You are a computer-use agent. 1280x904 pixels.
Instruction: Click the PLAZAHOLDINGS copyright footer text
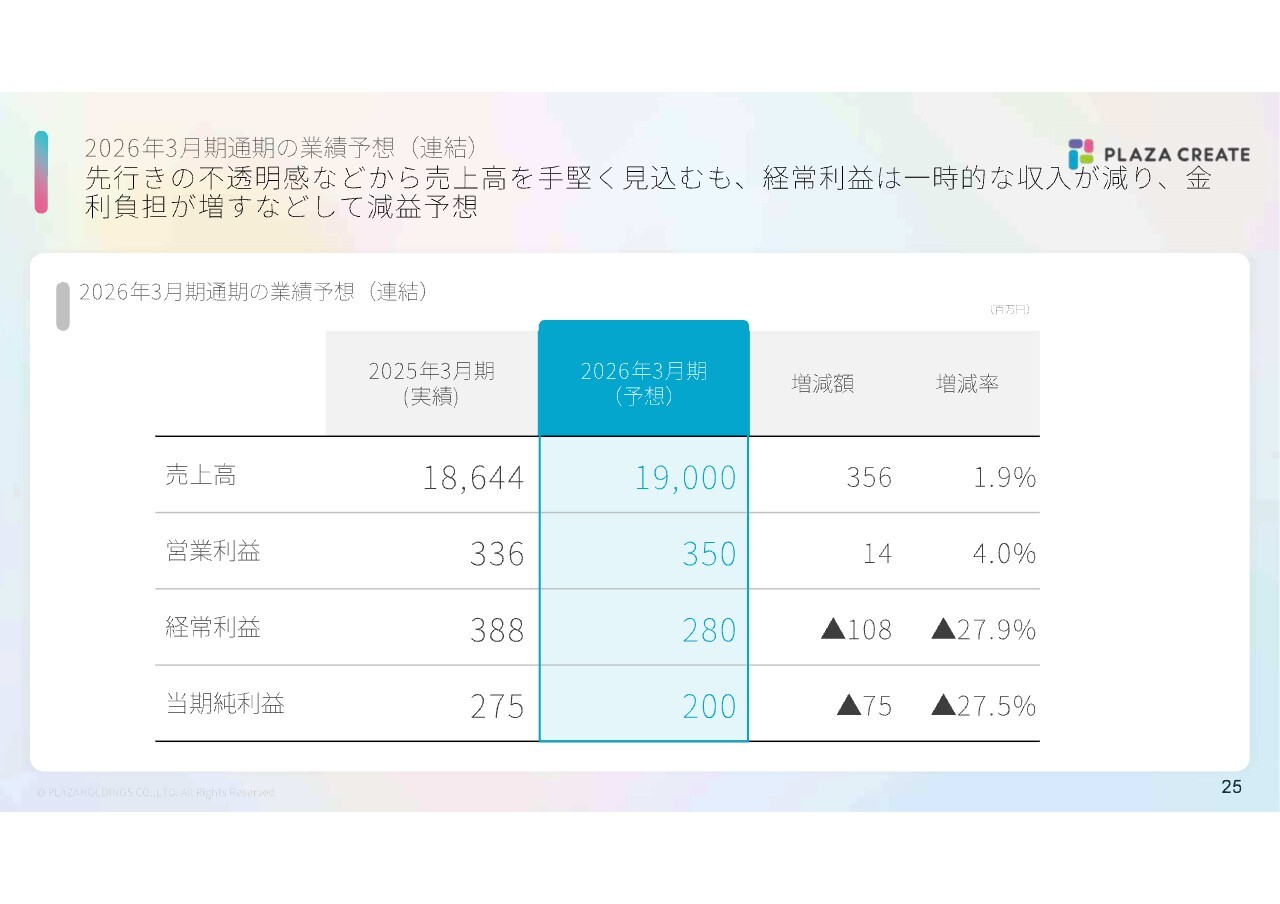tap(155, 792)
